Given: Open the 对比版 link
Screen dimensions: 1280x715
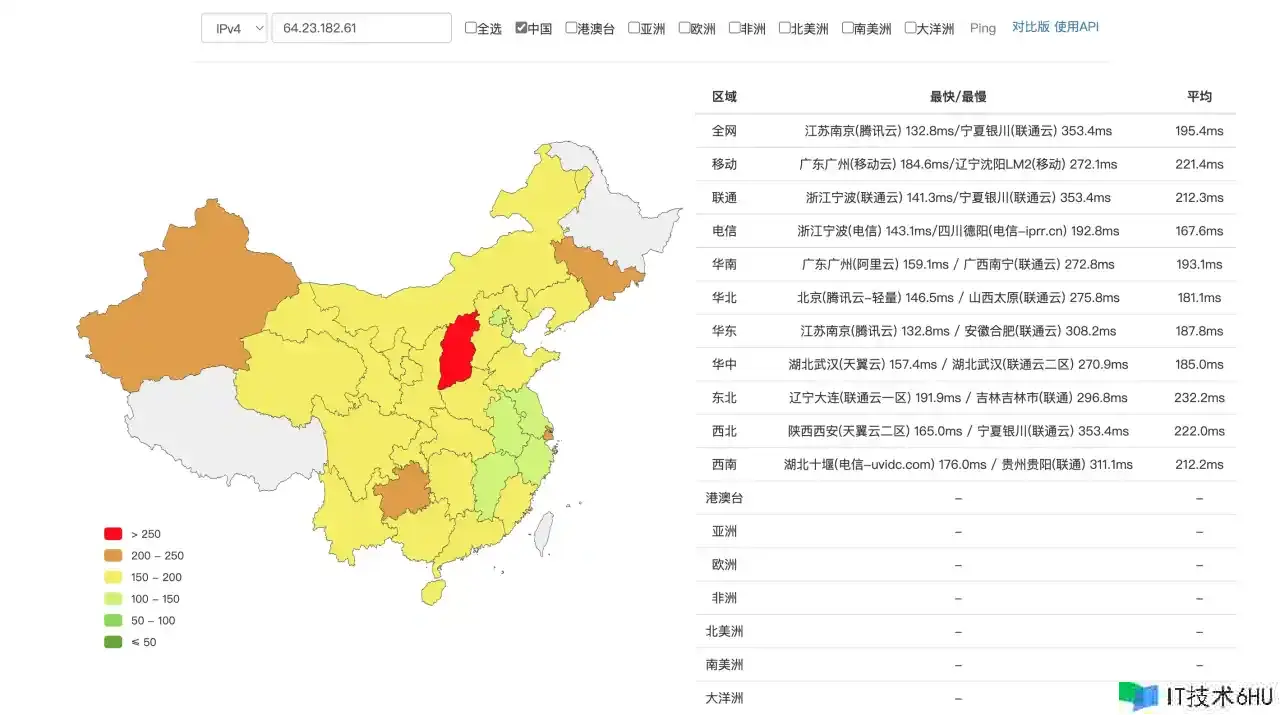Looking at the screenshot, I should click(x=1030, y=27).
